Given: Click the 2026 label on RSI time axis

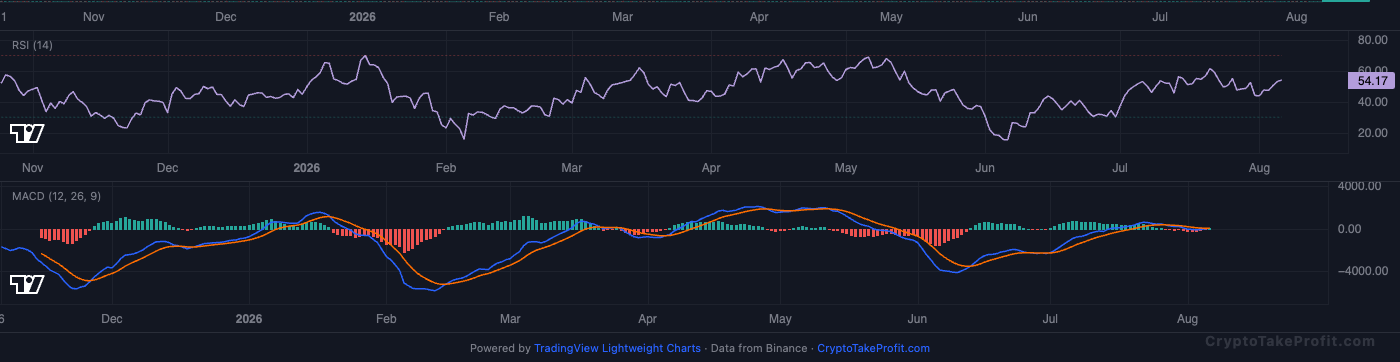Looking at the screenshot, I should 306,168.
